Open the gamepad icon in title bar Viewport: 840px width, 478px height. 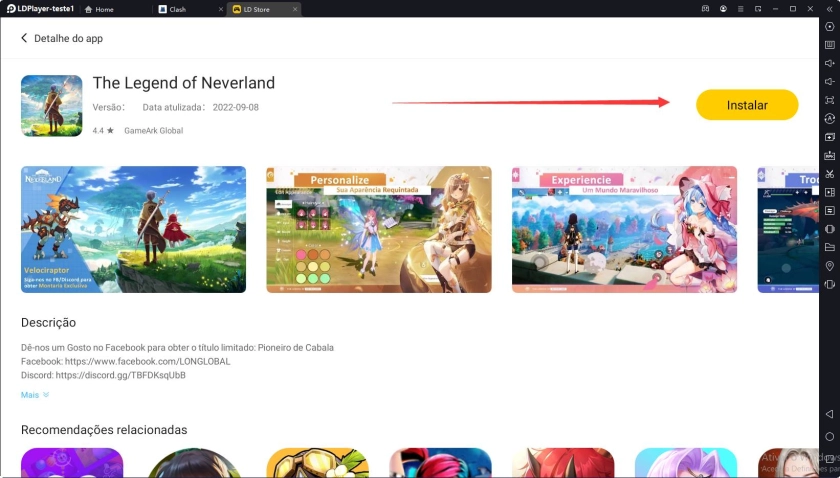tap(706, 9)
